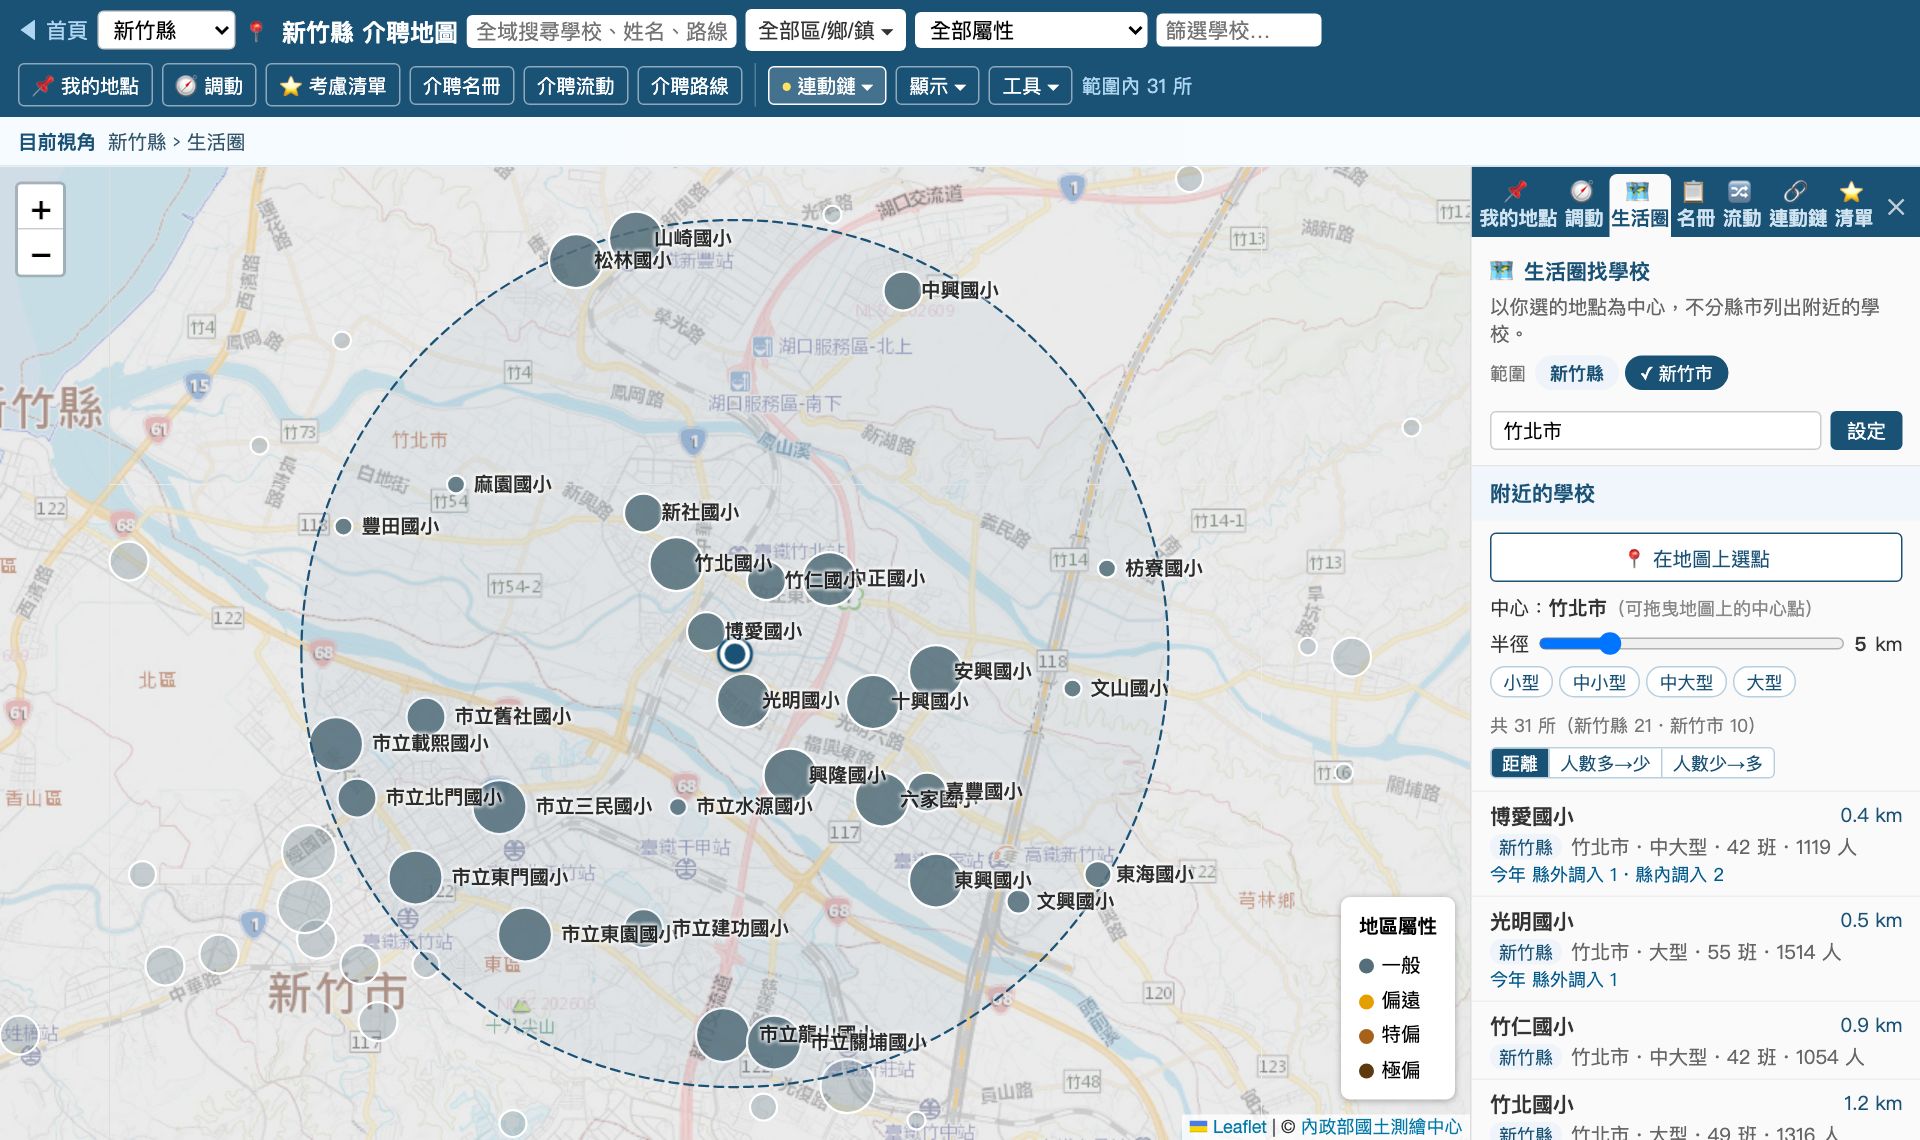Adjust the 半徑 radius slider handle

pyautogui.click(x=1609, y=644)
